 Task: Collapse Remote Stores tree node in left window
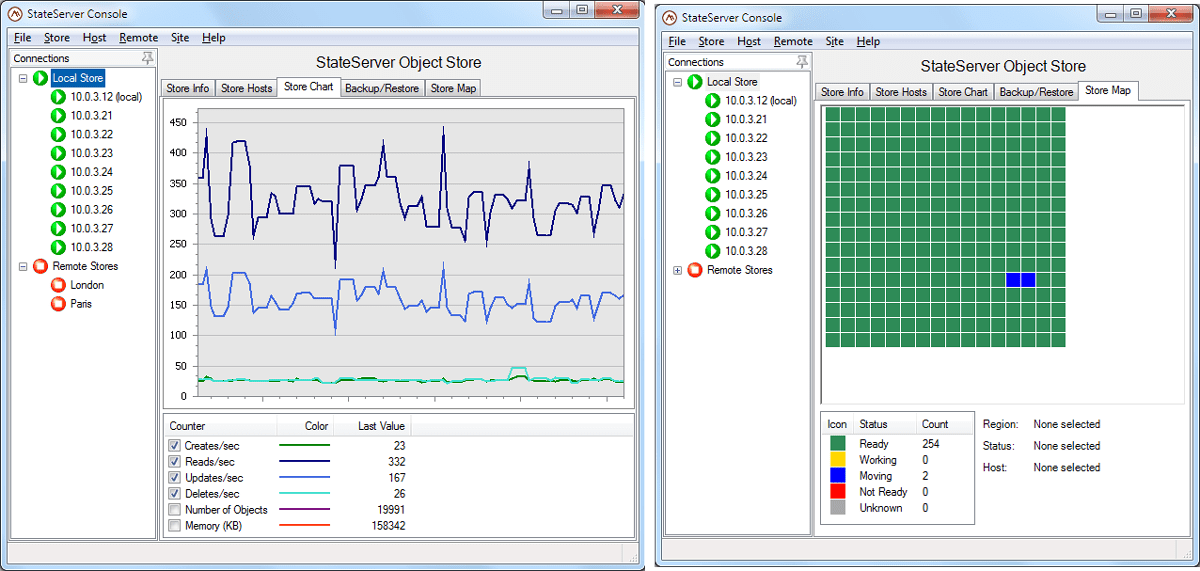[23, 266]
